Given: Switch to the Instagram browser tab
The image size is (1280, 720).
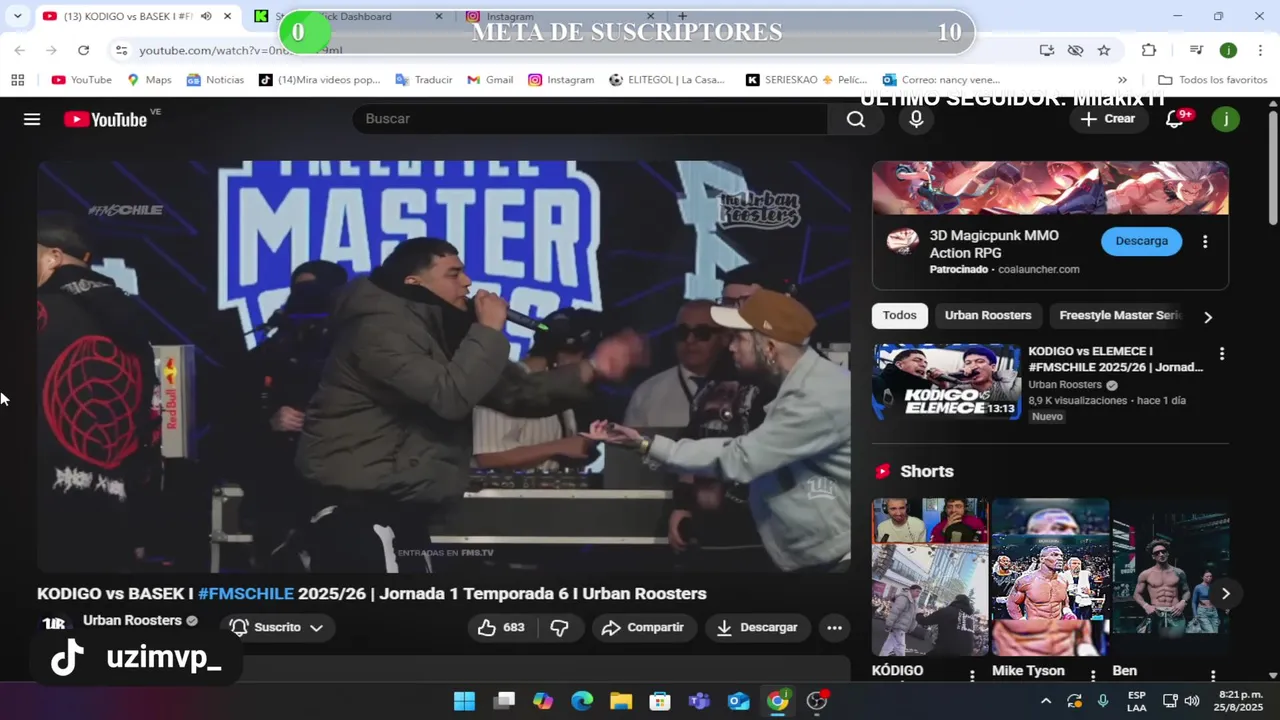Looking at the screenshot, I should pos(560,16).
